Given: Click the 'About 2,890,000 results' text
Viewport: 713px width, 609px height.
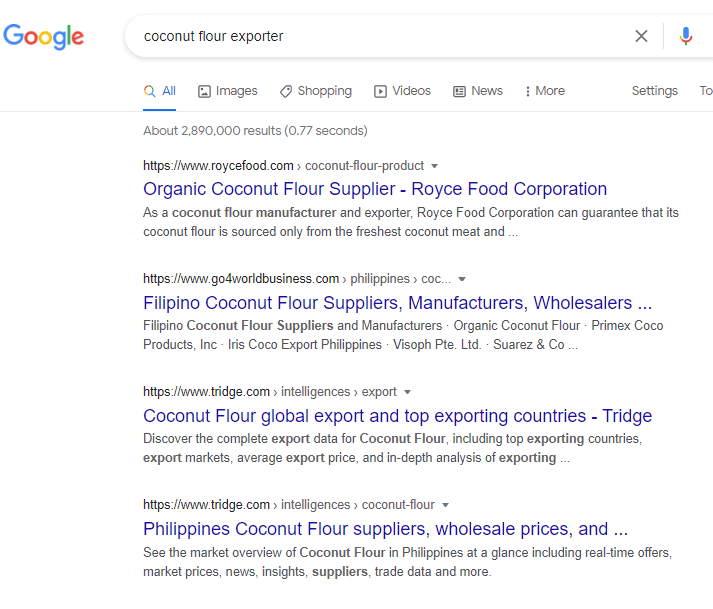Looking at the screenshot, I should coord(255,131).
